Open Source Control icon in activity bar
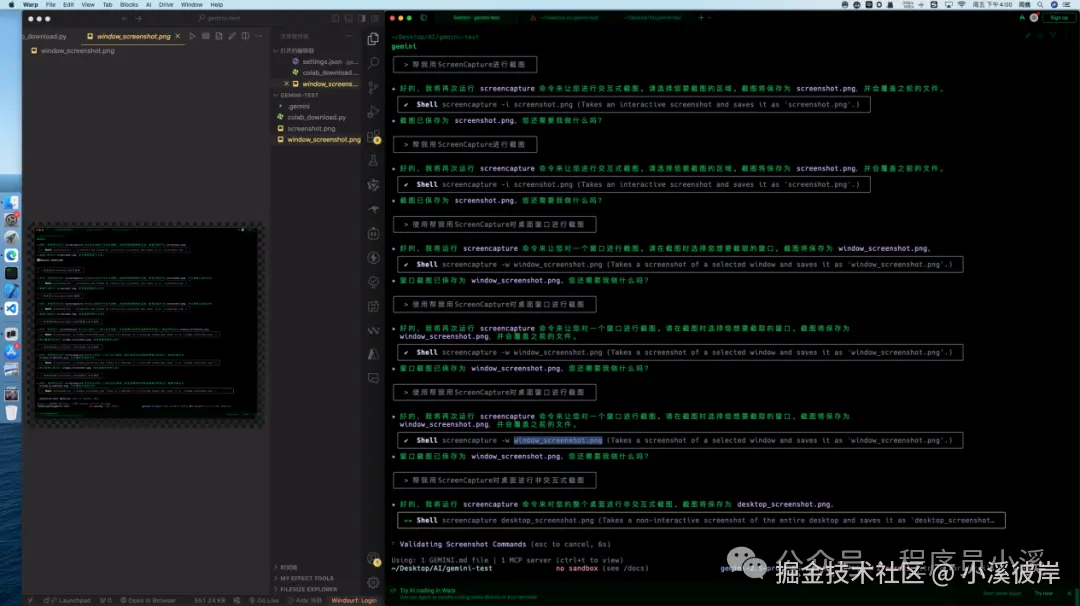The width and height of the screenshot is (1080, 606). [x=373, y=87]
